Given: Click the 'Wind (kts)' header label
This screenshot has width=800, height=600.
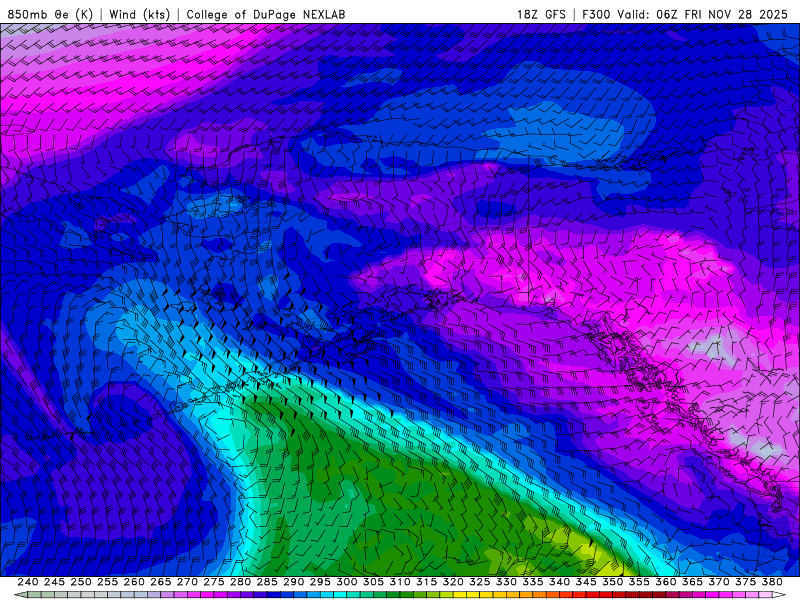Looking at the screenshot, I should tap(139, 14).
